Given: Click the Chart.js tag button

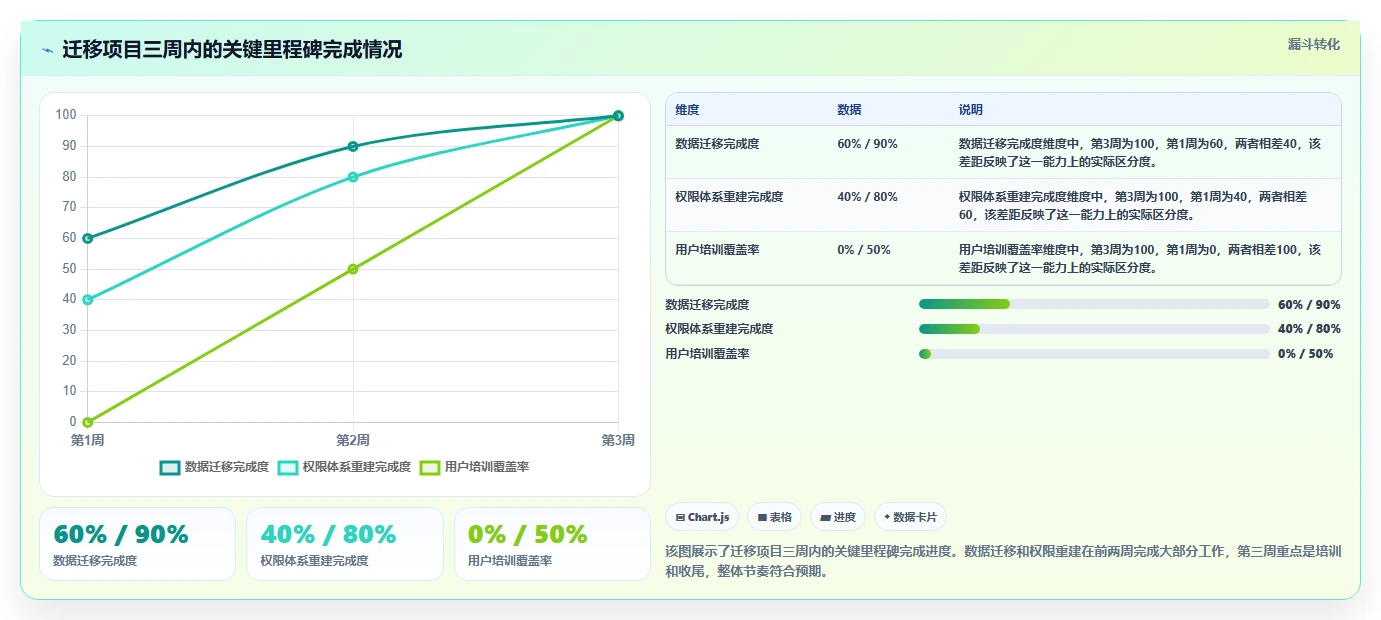Looking at the screenshot, I should pos(703,517).
